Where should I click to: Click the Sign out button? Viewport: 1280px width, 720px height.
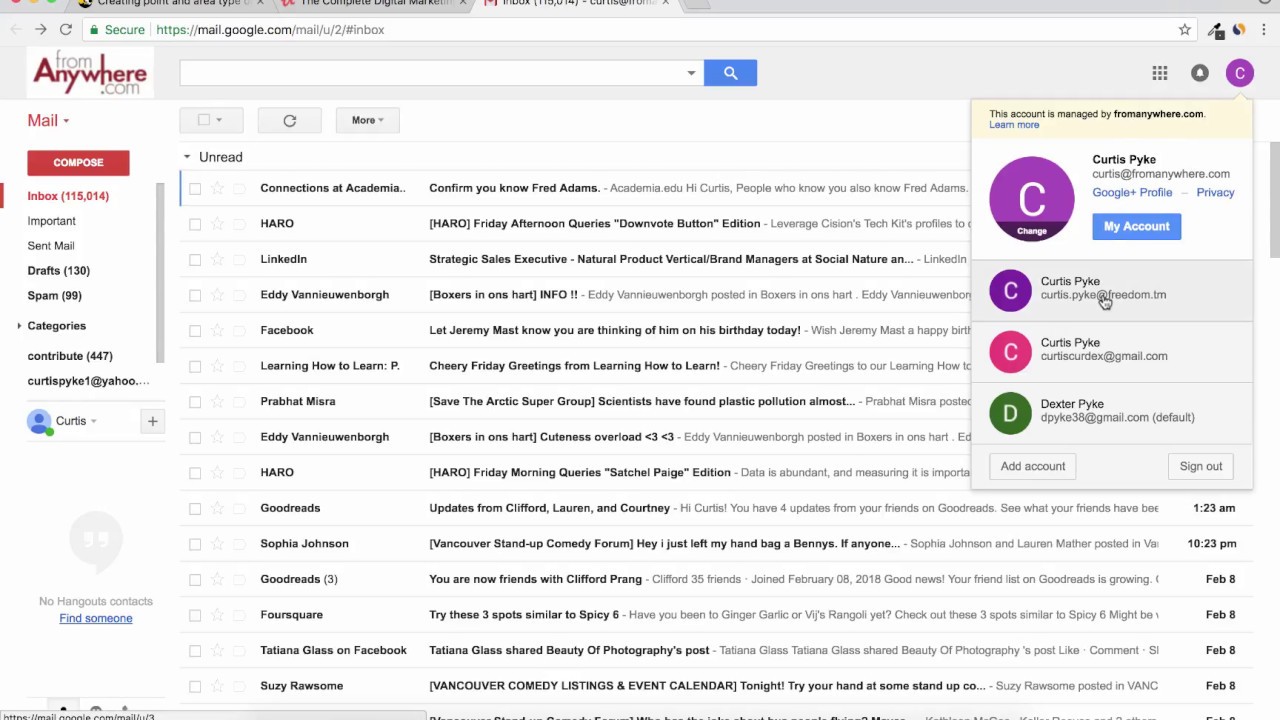pyautogui.click(x=1200, y=466)
